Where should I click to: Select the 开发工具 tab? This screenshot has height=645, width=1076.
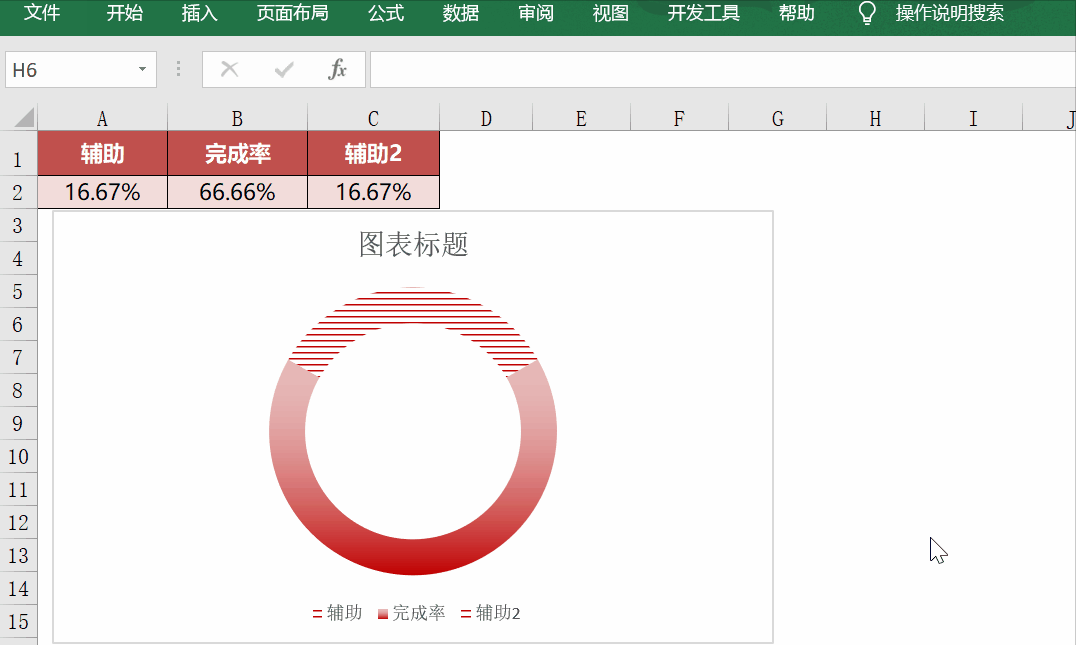tap(703, 13)
